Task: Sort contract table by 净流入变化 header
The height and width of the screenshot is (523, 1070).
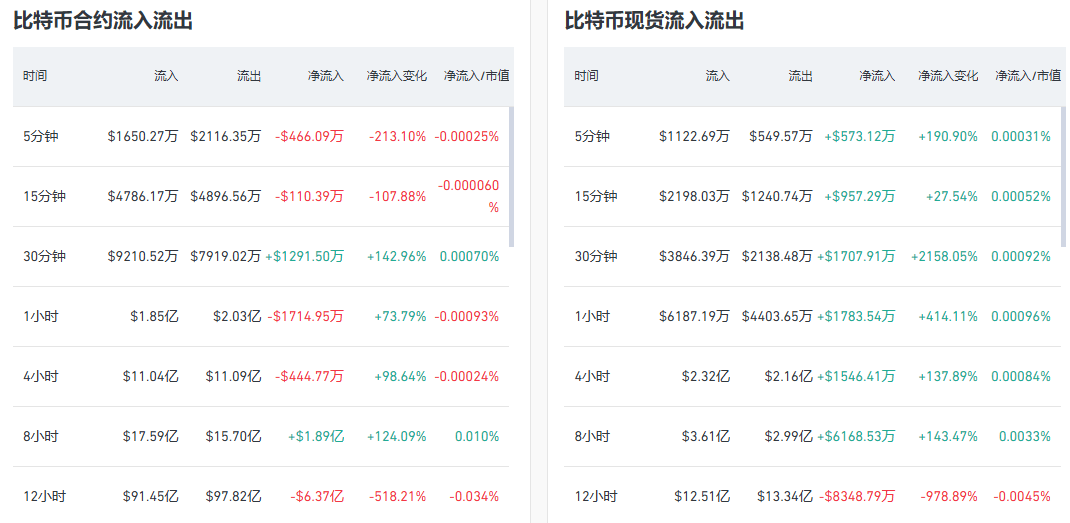Action: click(396, 76)
